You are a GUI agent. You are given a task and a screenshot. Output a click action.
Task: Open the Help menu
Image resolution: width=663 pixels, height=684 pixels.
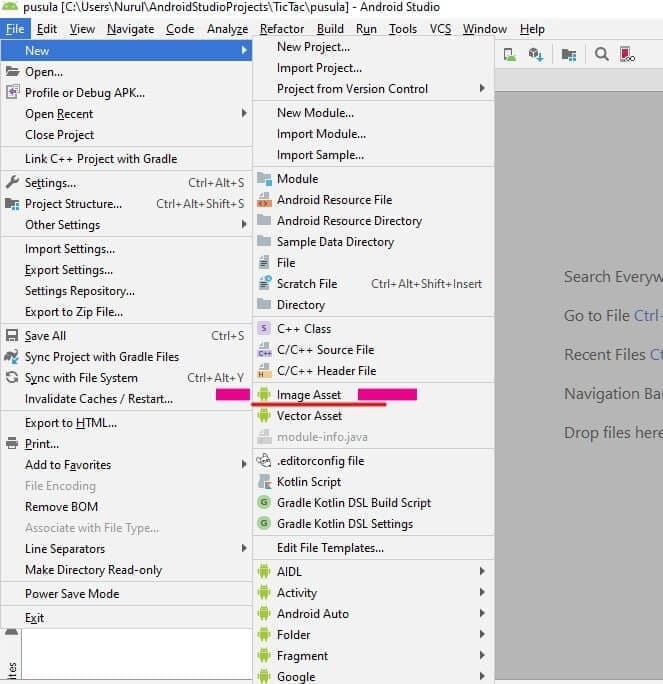click(x=532, y=29)
